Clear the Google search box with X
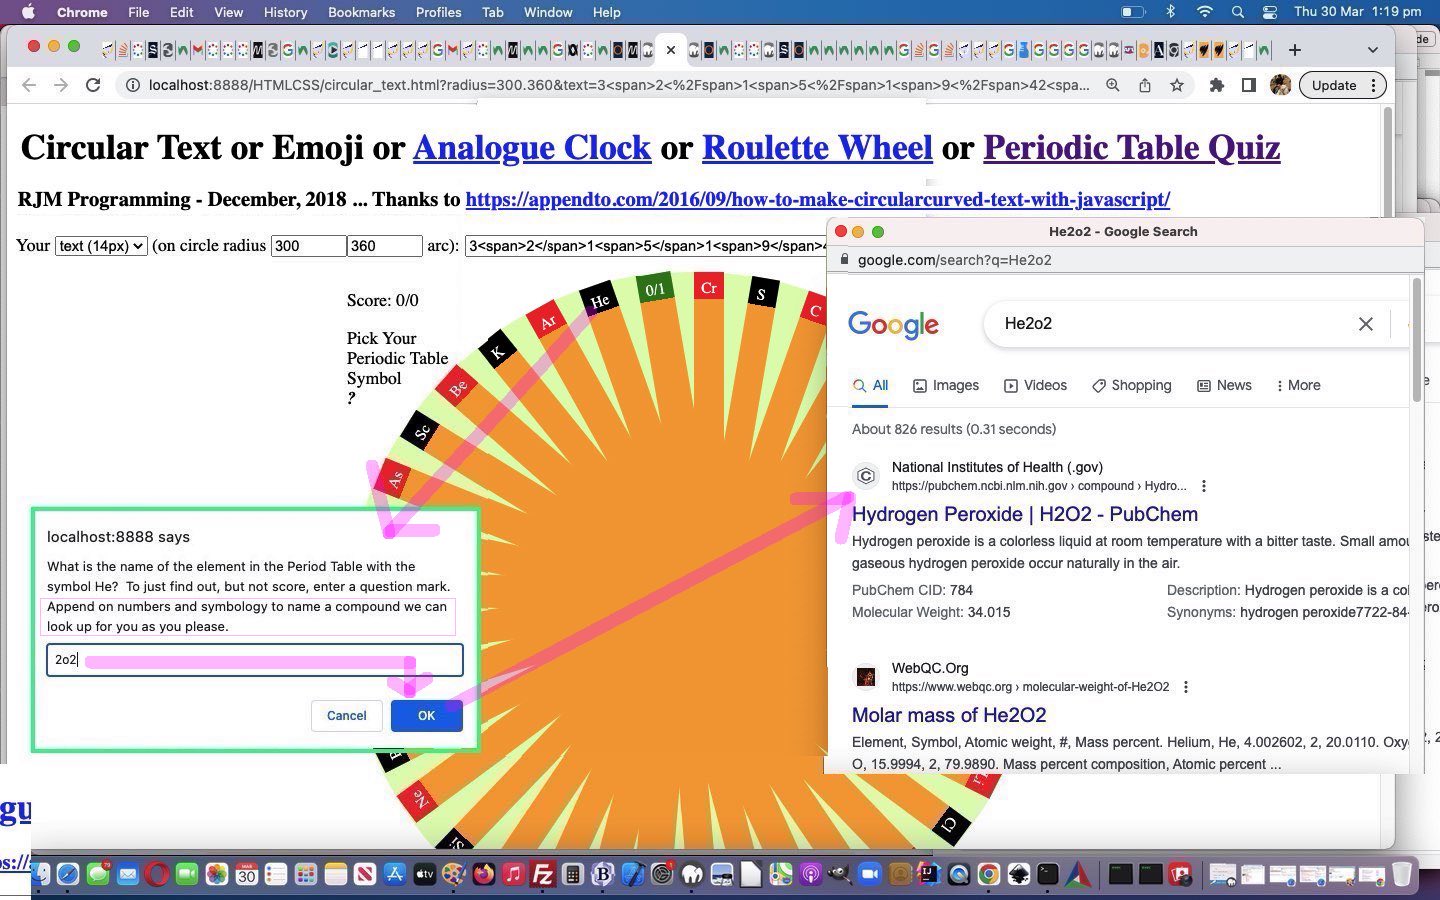 (x=1365, y=324)
